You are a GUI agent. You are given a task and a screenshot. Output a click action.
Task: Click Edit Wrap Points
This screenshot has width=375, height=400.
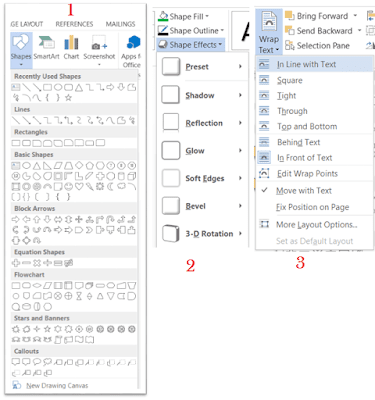pos(314,174)
